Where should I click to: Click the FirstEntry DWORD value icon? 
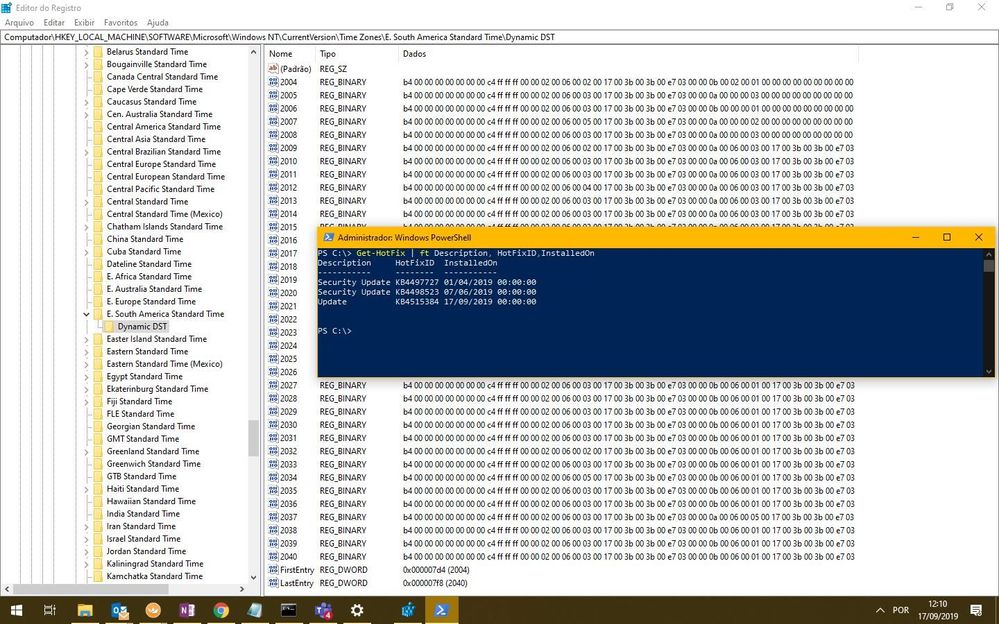coord(273,570)
